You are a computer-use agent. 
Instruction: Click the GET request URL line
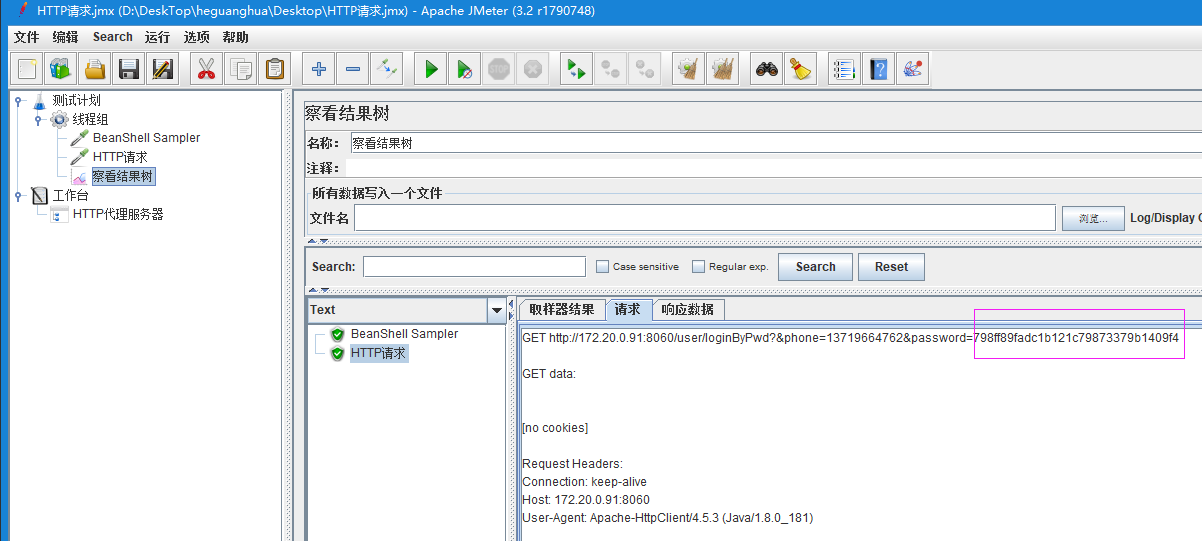tap(851, 338)
